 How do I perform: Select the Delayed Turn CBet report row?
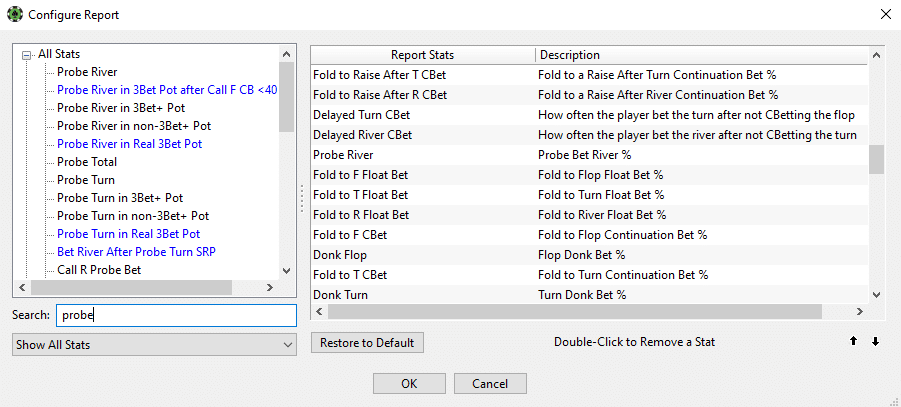(590, 115)
